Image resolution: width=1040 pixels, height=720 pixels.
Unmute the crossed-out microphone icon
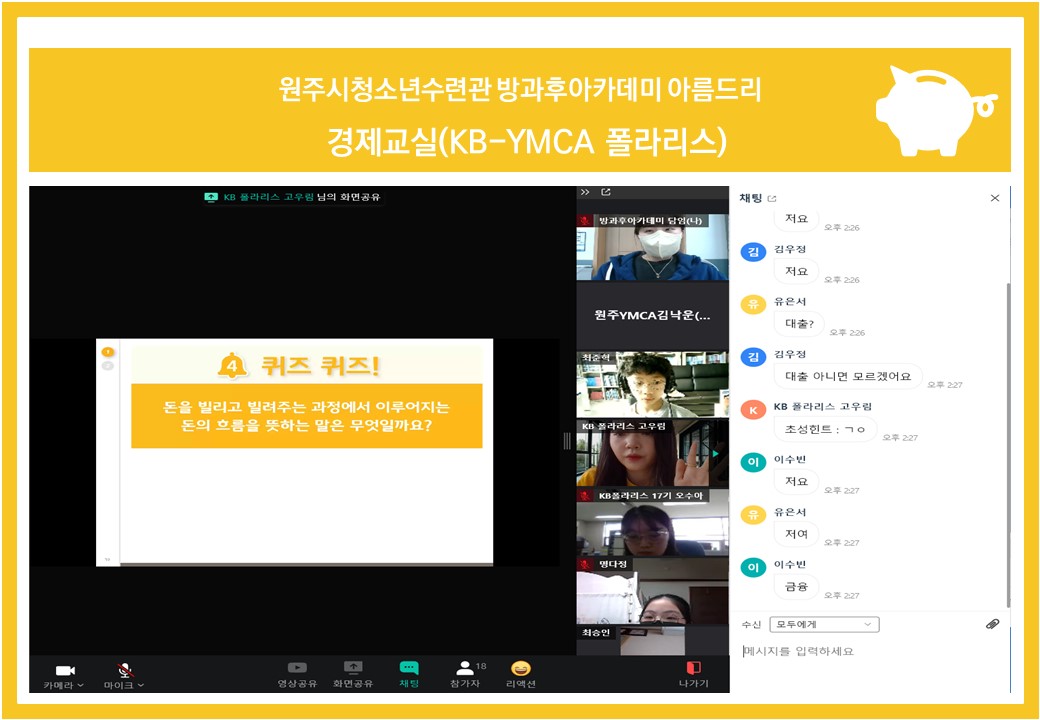[125, 670]
